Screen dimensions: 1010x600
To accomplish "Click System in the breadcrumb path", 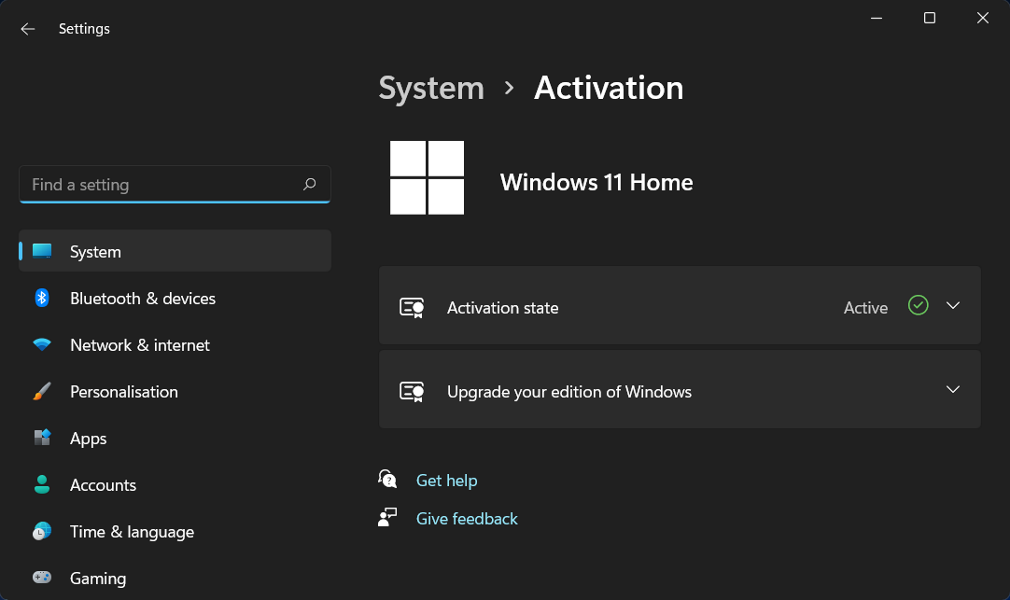I will tap(431, 88).
